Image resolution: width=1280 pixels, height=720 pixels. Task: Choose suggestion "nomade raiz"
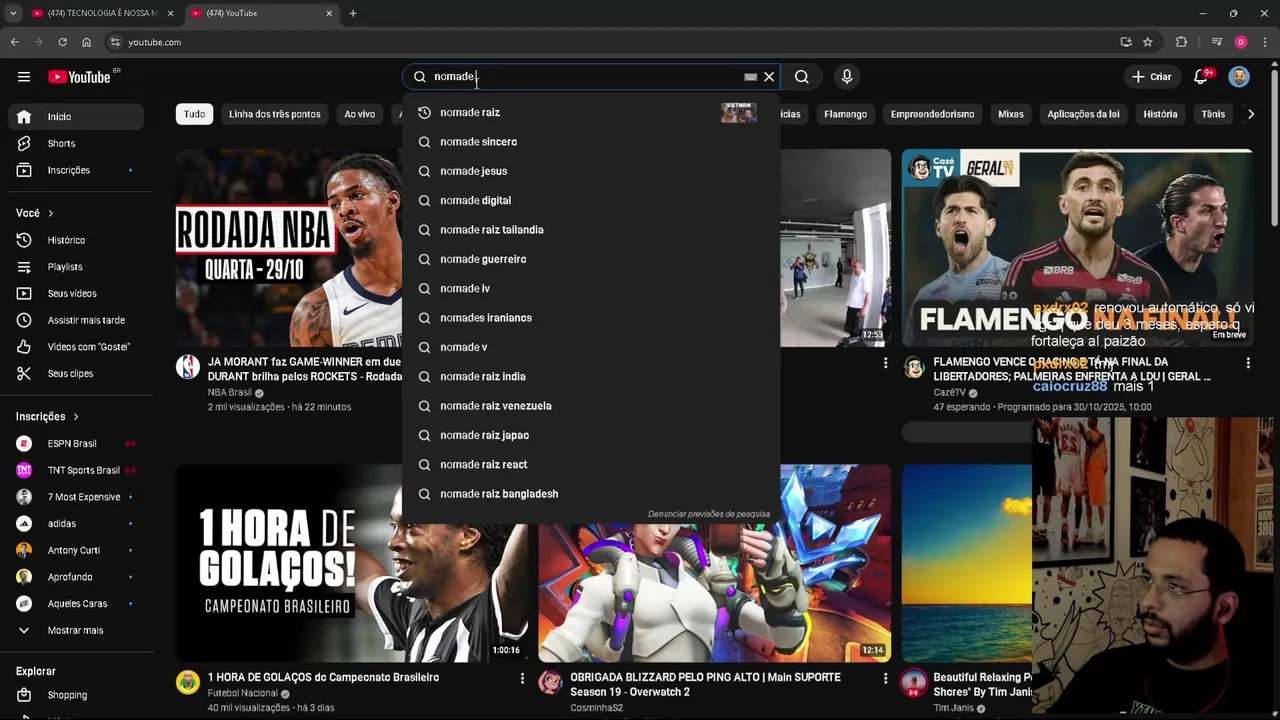click(x=591, y=113)
